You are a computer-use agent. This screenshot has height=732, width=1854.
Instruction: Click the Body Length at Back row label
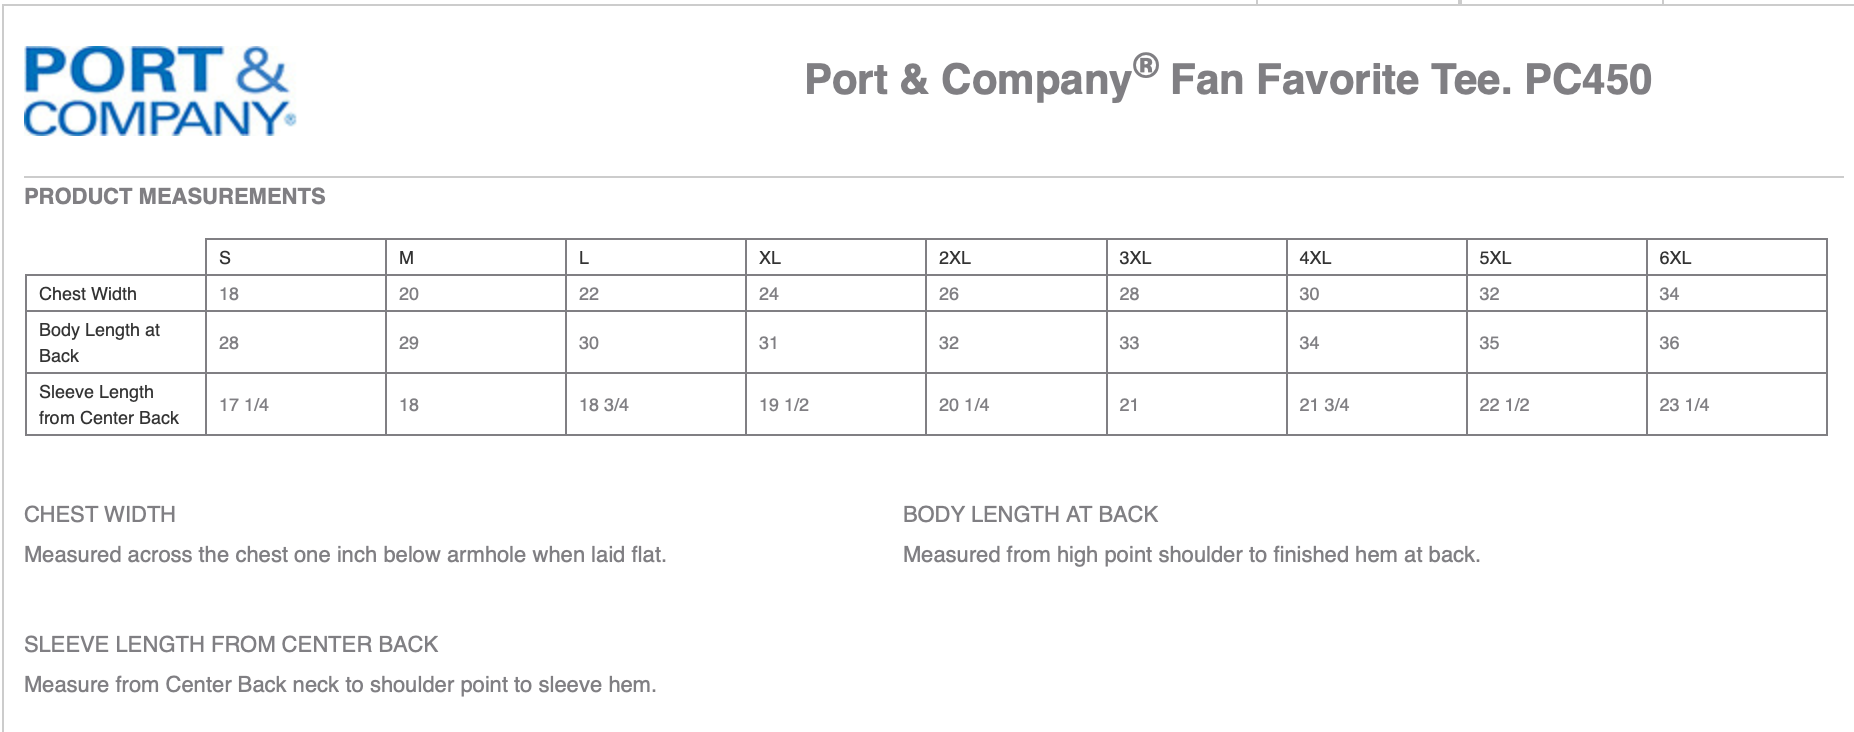coord(99,342)
